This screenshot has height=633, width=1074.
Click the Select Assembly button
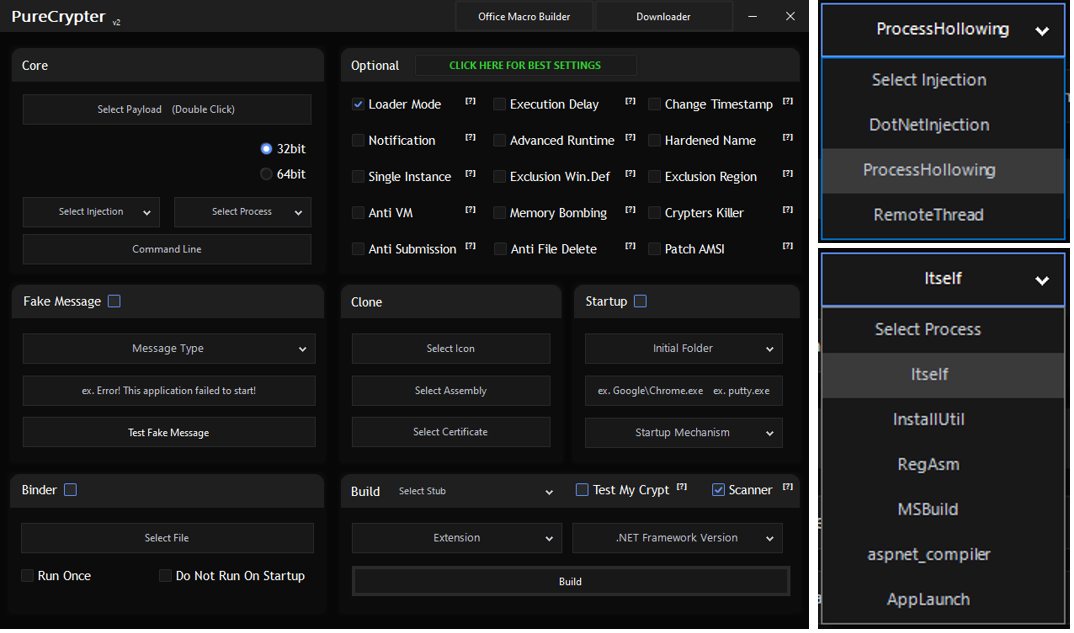[x=451, y=391]
